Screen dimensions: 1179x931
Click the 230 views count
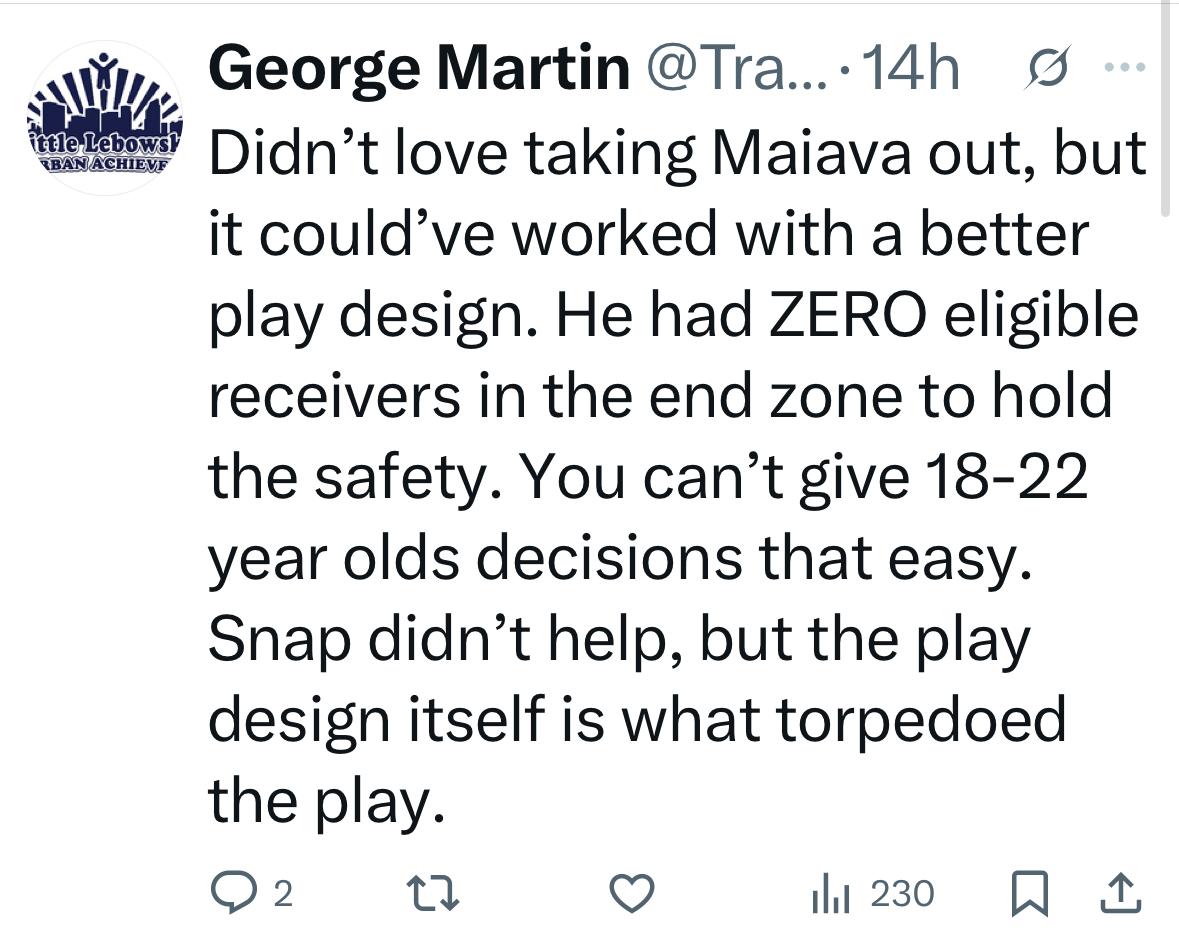[902, 893]
